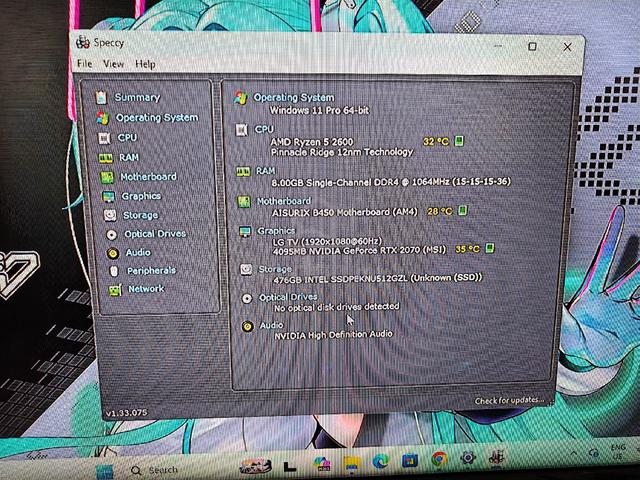Maximize the Speccy window
The width and height of the screenshot is (640, 480).
pos(532,47)
